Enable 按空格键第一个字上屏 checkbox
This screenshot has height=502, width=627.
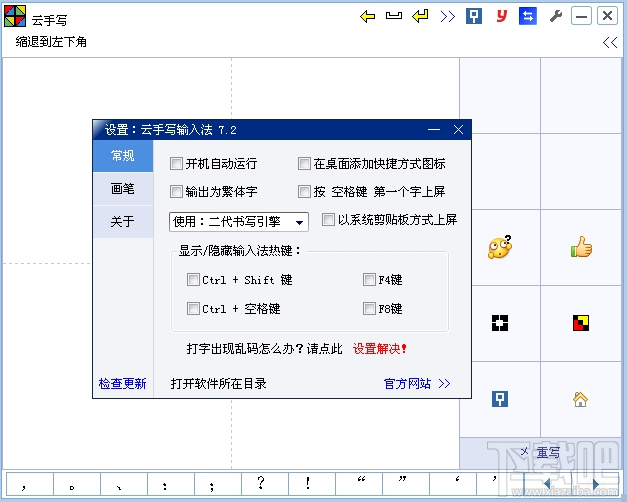pyautogui.click(x=304, y=191)
